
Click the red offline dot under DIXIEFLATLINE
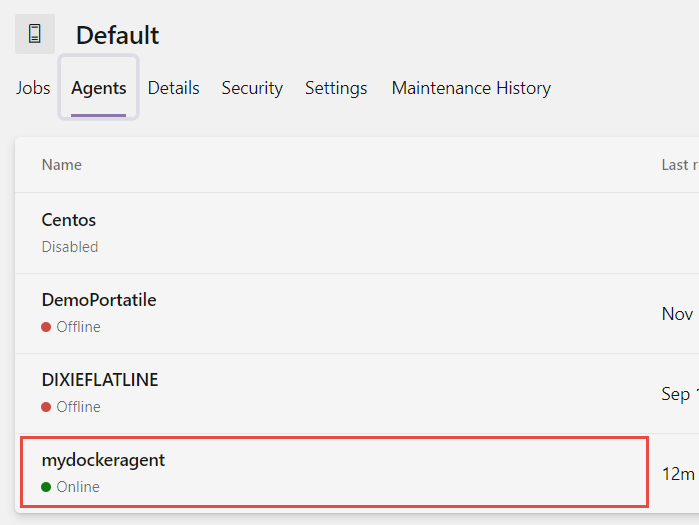(x=46, y=407)
